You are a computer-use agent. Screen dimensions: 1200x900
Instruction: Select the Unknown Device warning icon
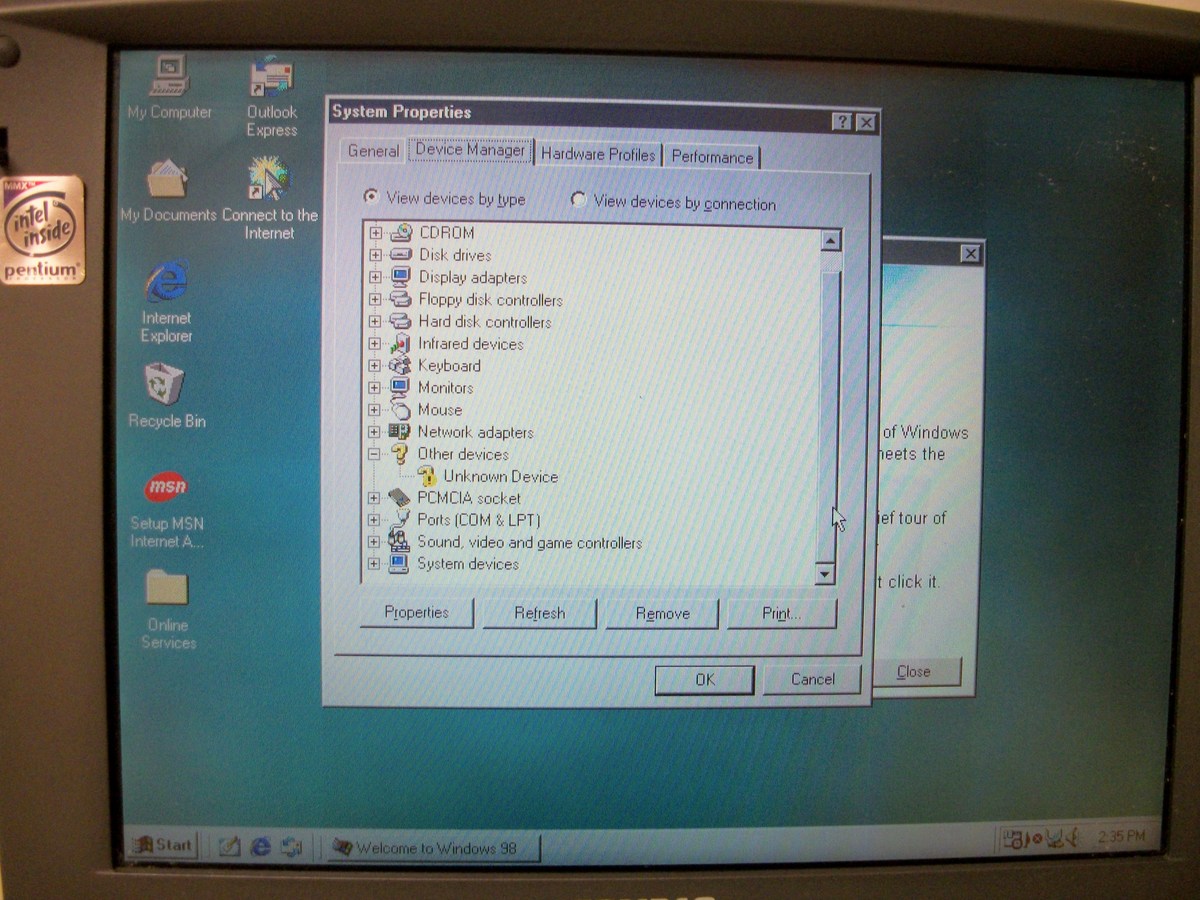point(428,477)
